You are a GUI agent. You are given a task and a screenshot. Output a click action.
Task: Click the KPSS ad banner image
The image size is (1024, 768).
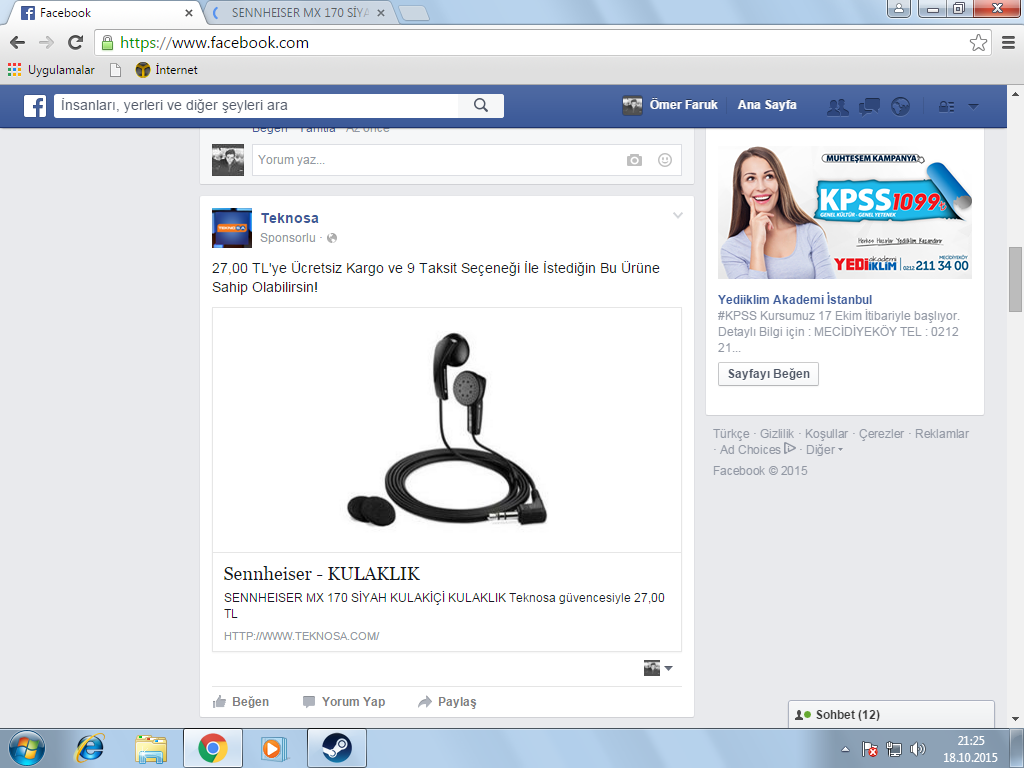point(844,212)
